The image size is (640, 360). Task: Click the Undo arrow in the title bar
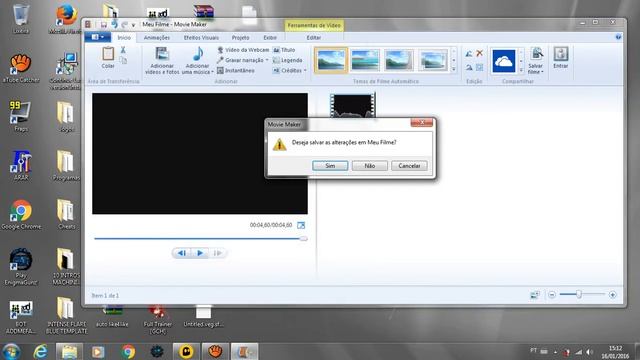pos(115,25)
